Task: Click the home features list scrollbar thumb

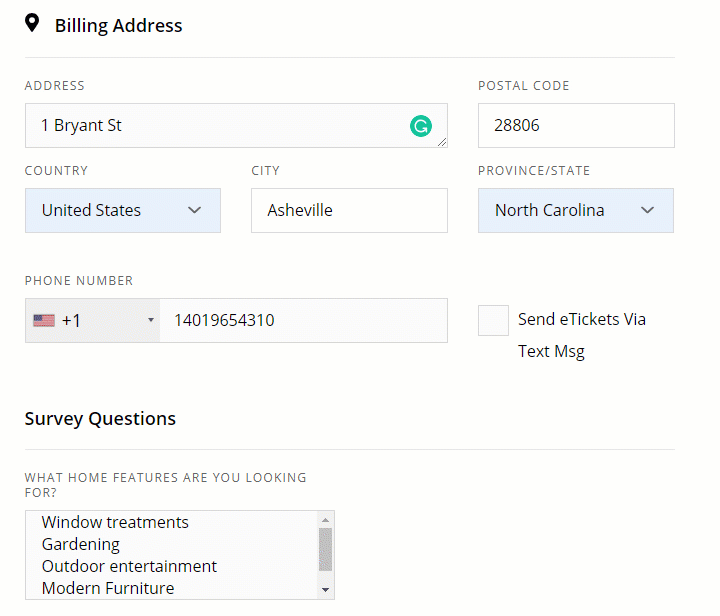Action: [x=325, y=548]
